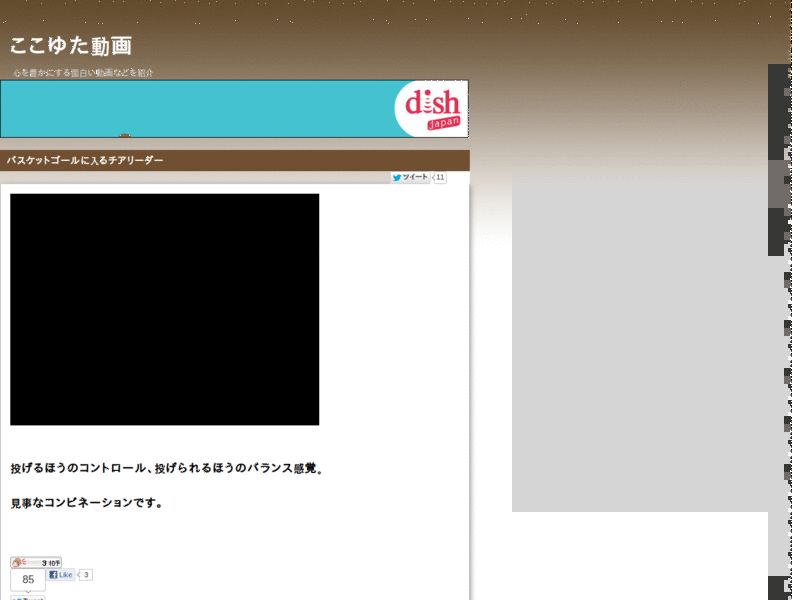Click the black video player to start playback
The width and height of the screenshot is (800, 600).
pos(163,310)
